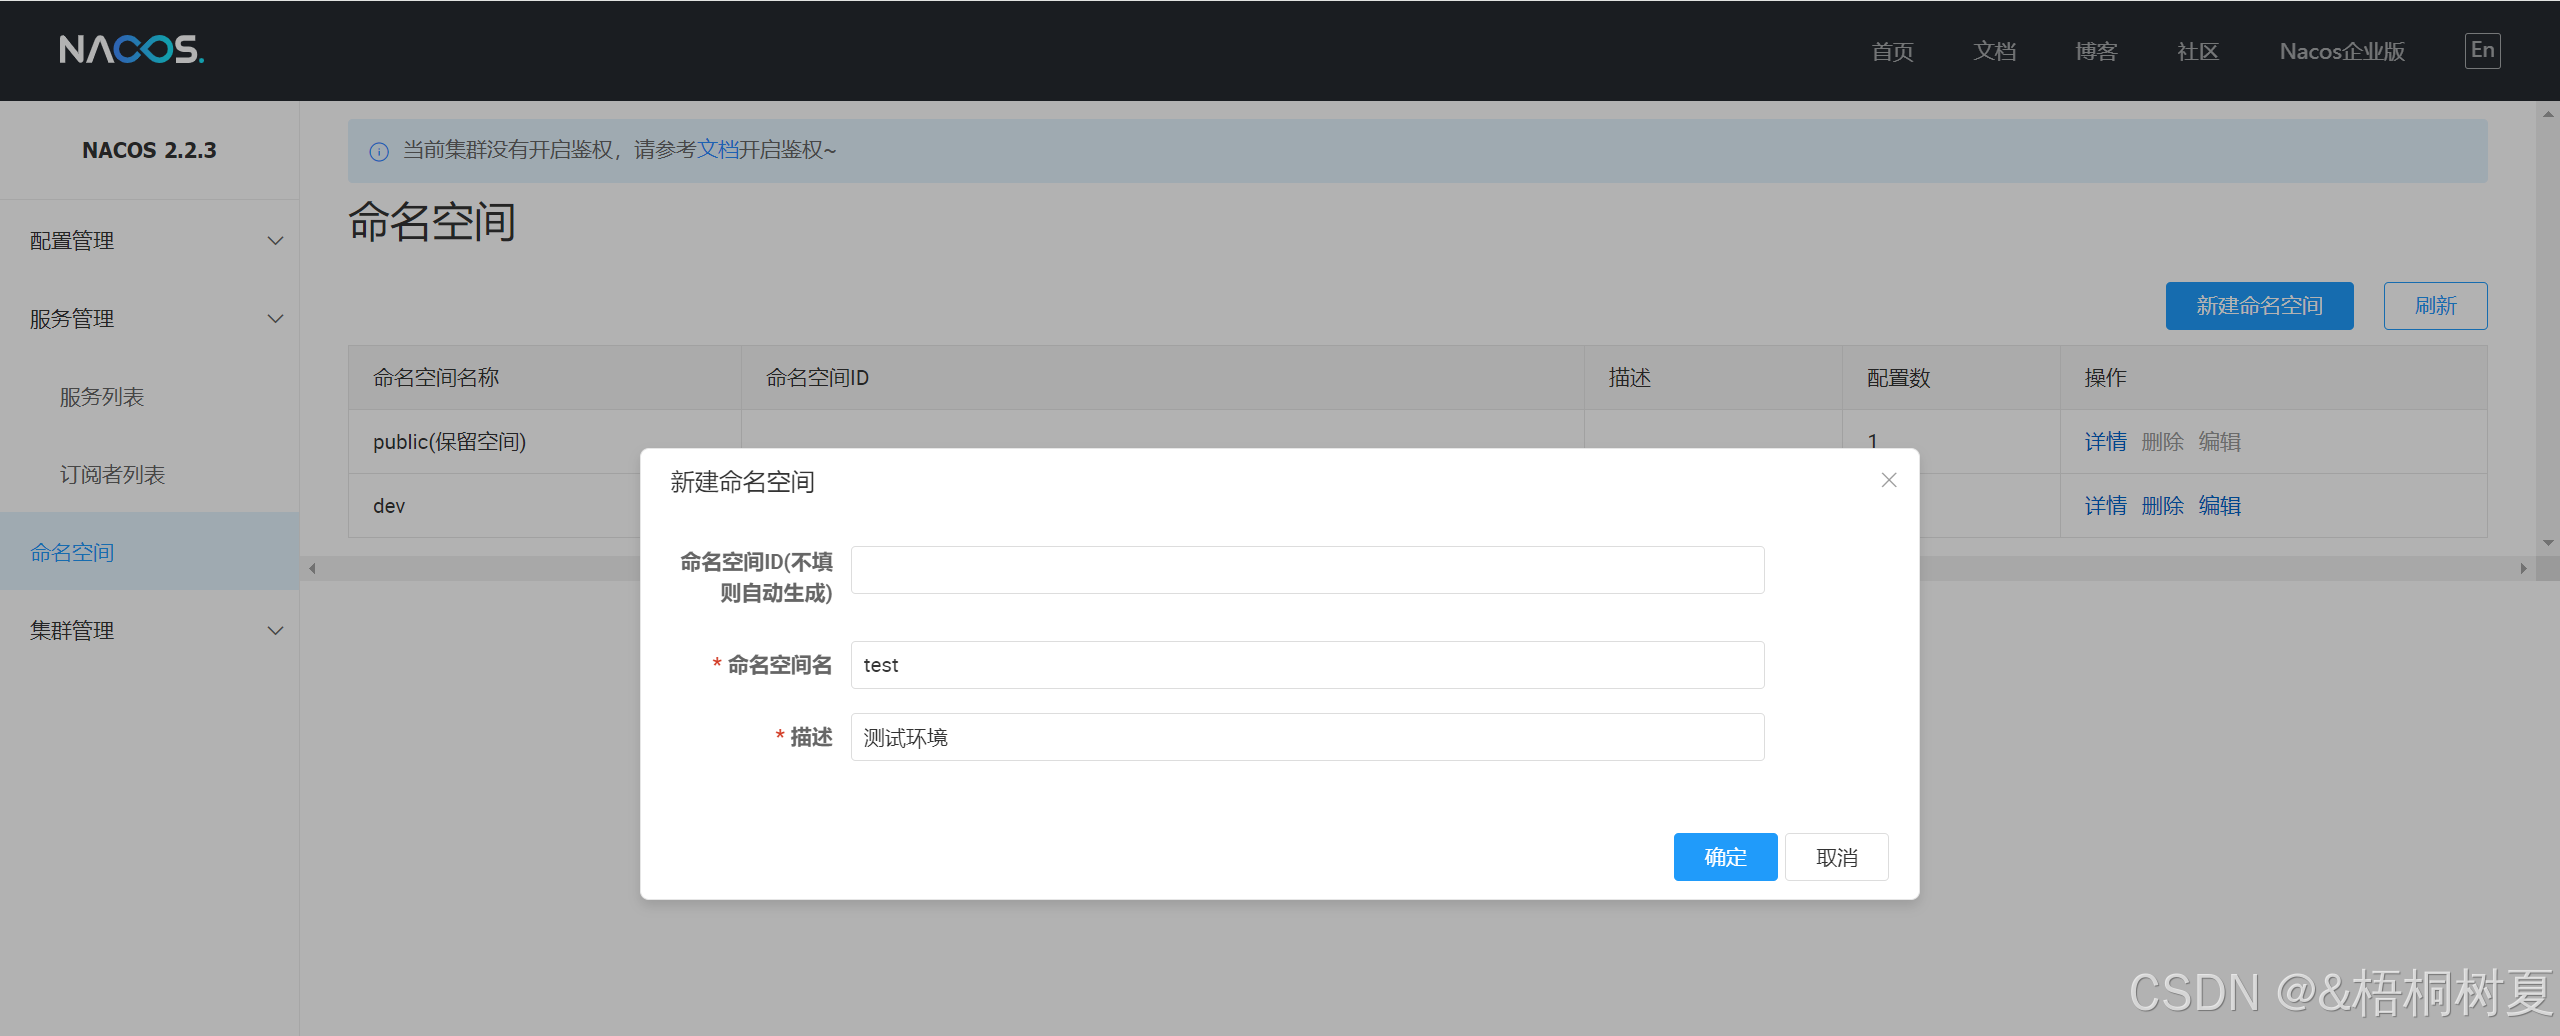This screenshot has height=1036, width=2560.
Task: Click public(保留空间) table cell
Action: click(x=545, y=442)
